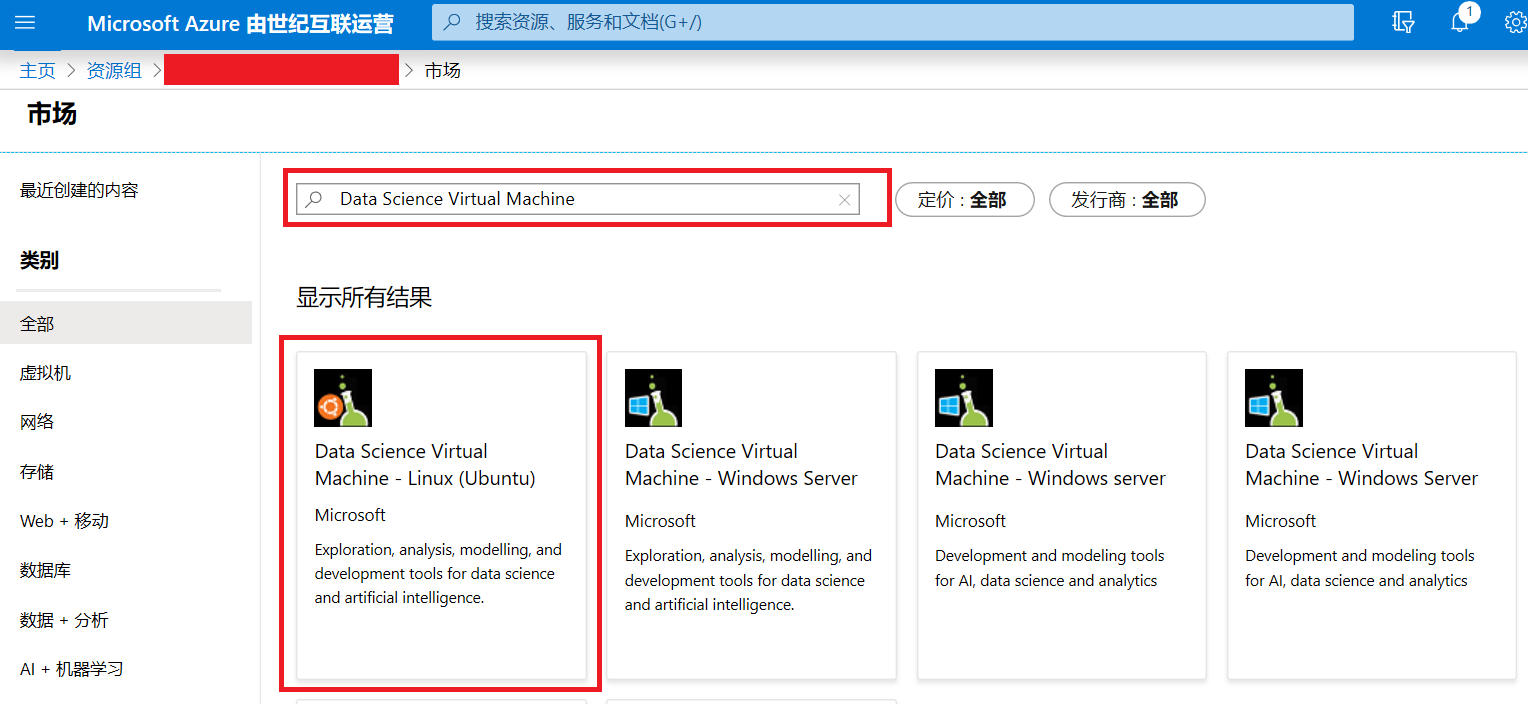Clear the search with the X button
This screenshot has height=704, width=1528.
(845, 199)
